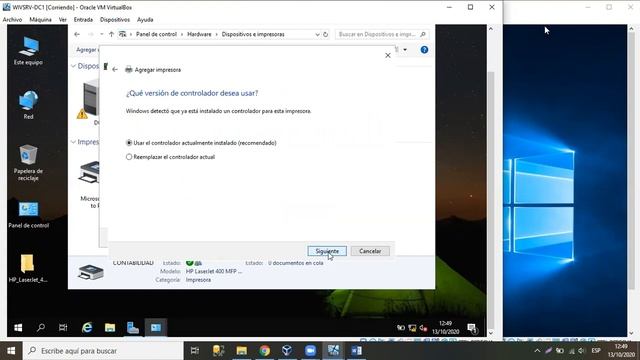Image resolution: width=640 pixels, height=360 pixels.
Task: Open Zoom from host taskbar
Action: pyautogui.click(x=310, y=351)
